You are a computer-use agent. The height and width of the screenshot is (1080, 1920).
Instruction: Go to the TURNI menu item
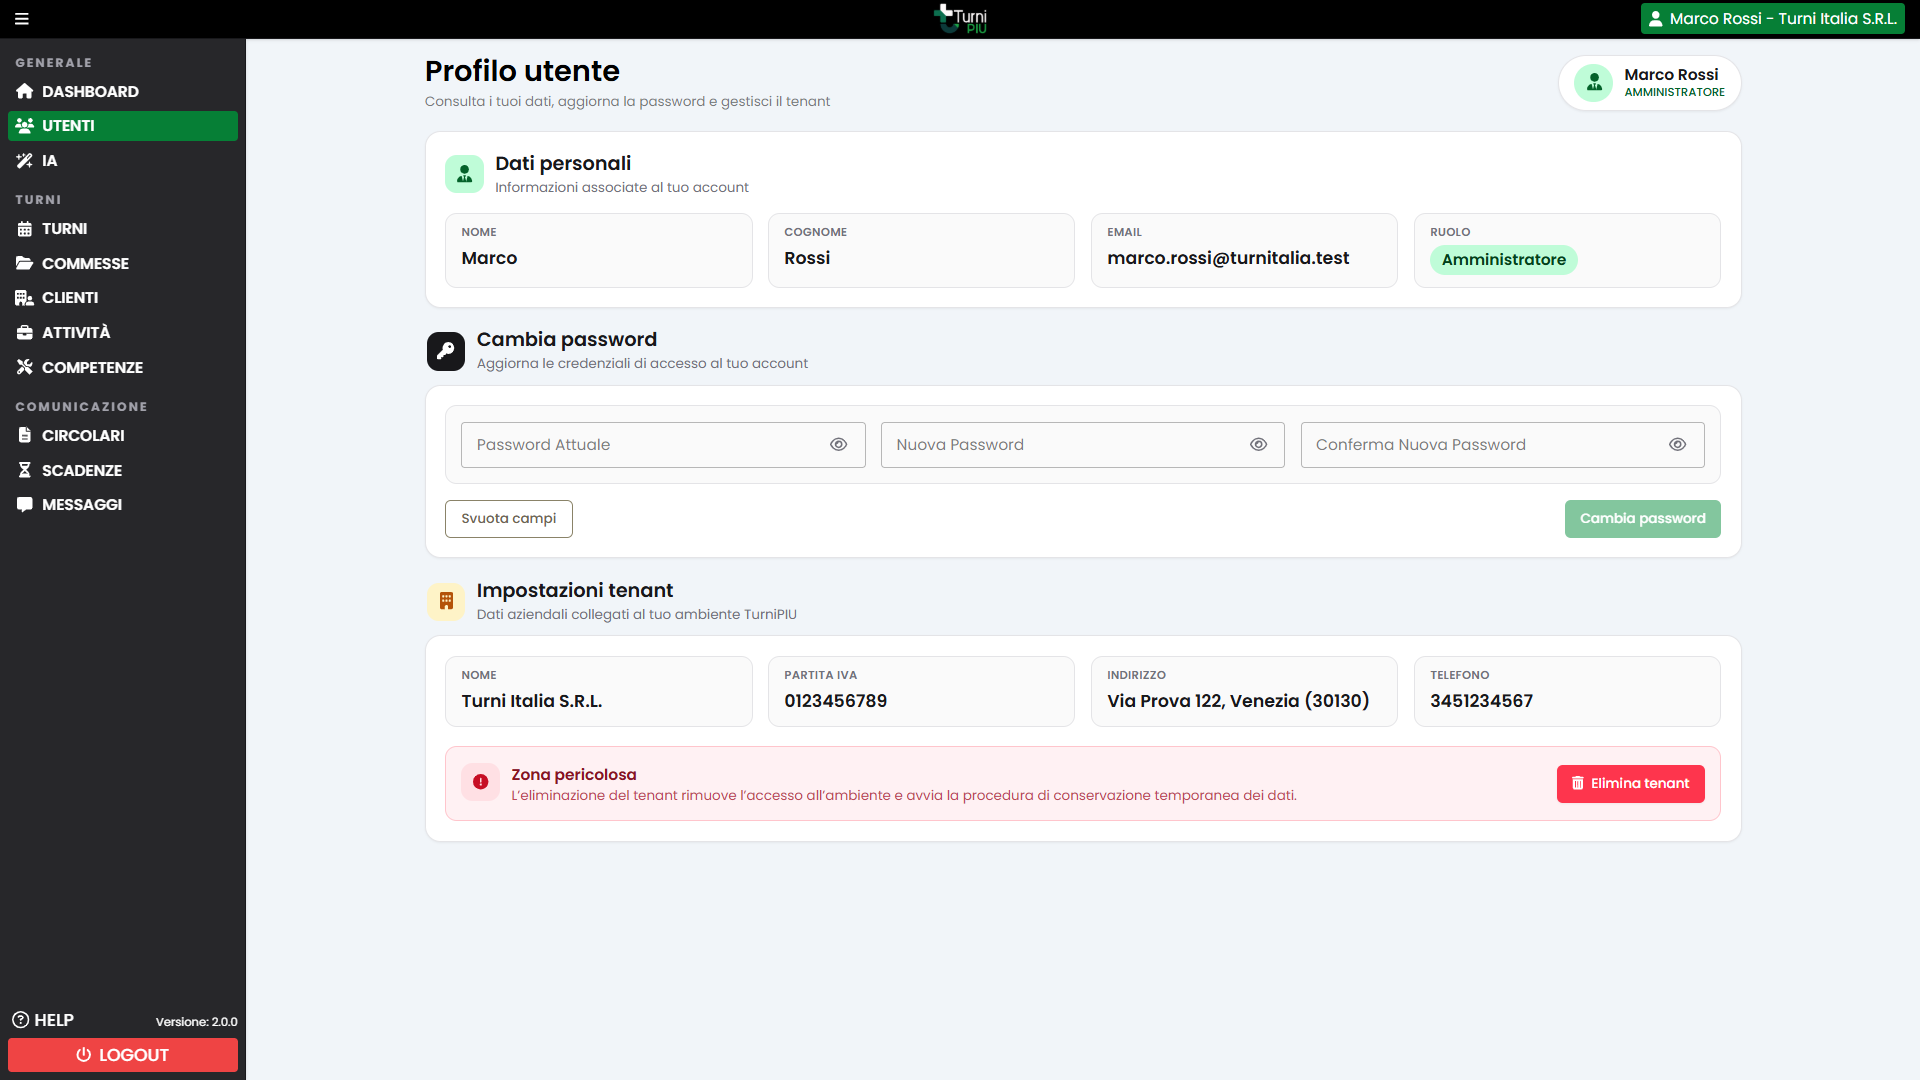tap(123, 229)
